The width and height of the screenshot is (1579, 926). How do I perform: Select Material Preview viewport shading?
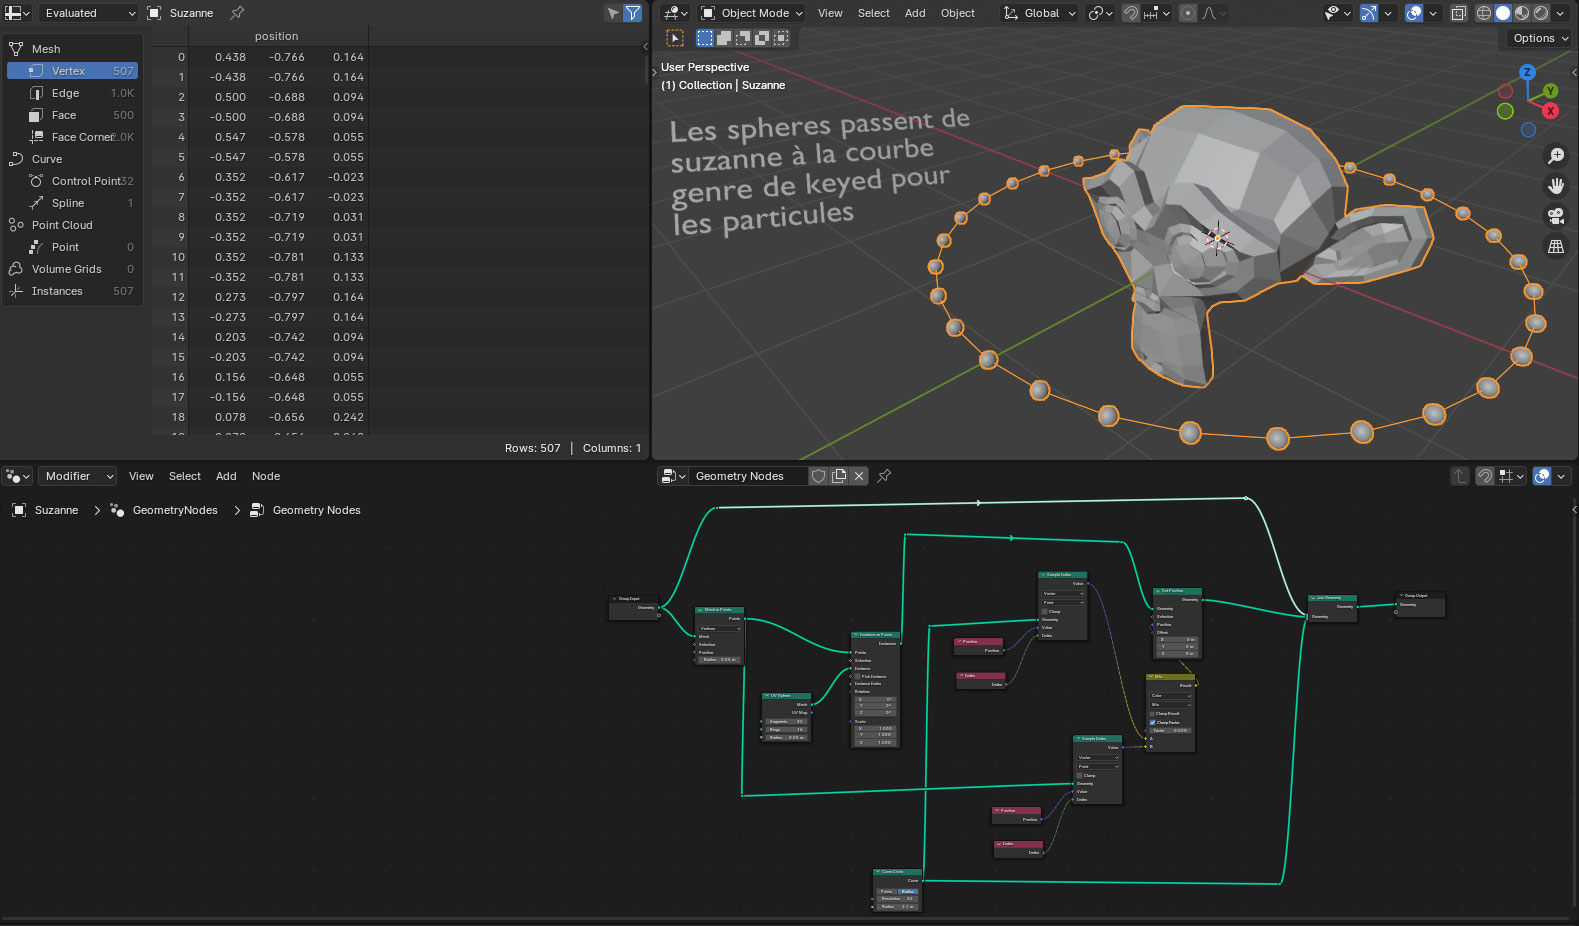(x=1522, y=13)
